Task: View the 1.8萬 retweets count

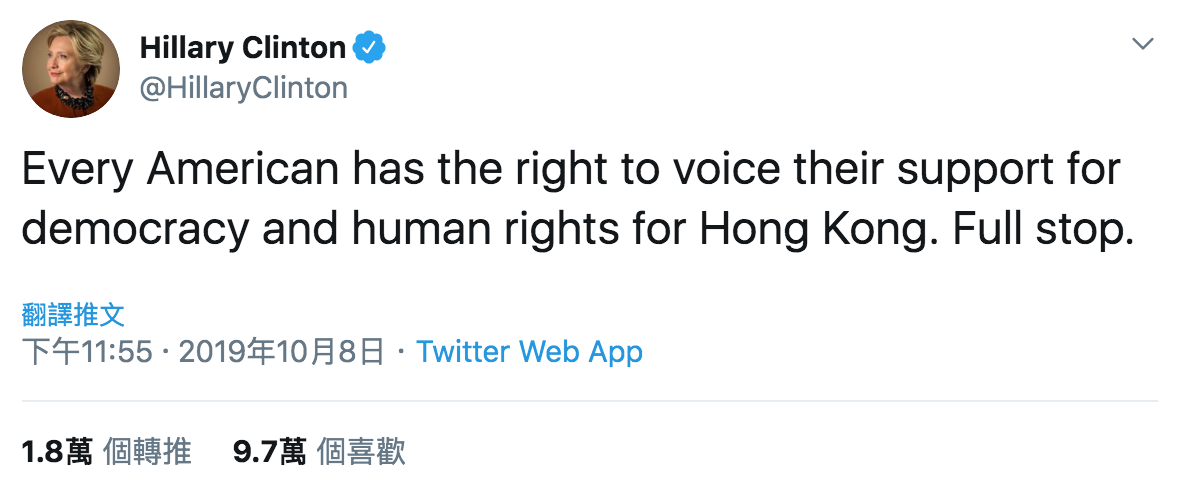Action: coord(57,452)
